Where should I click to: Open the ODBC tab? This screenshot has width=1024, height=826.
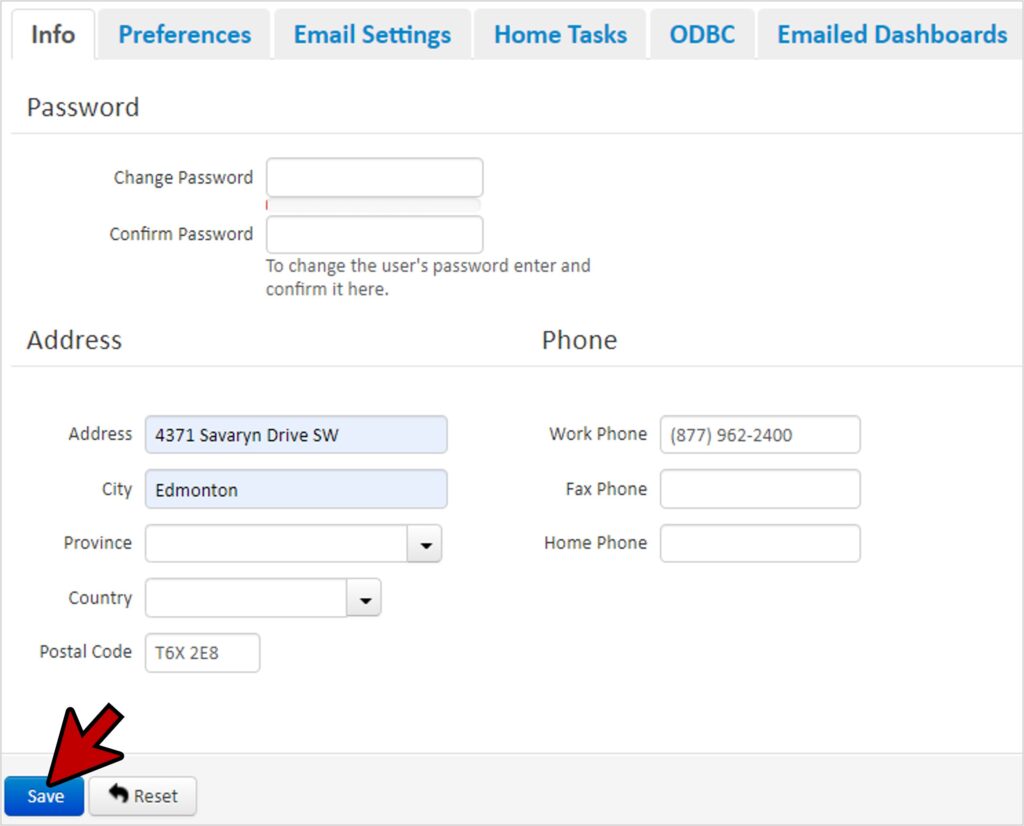click(701, 35)
